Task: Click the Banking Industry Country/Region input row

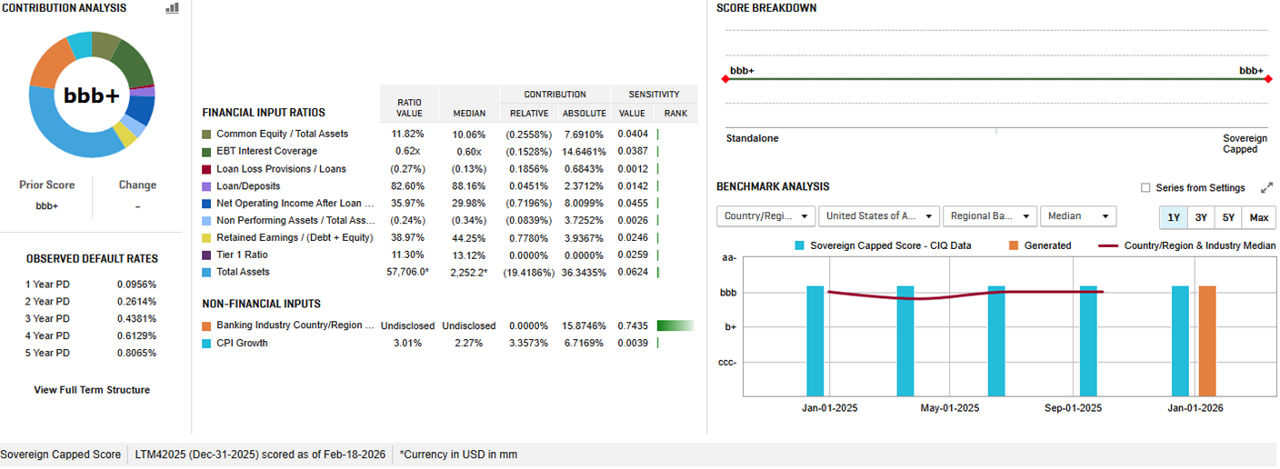Action: pos(295,325)
